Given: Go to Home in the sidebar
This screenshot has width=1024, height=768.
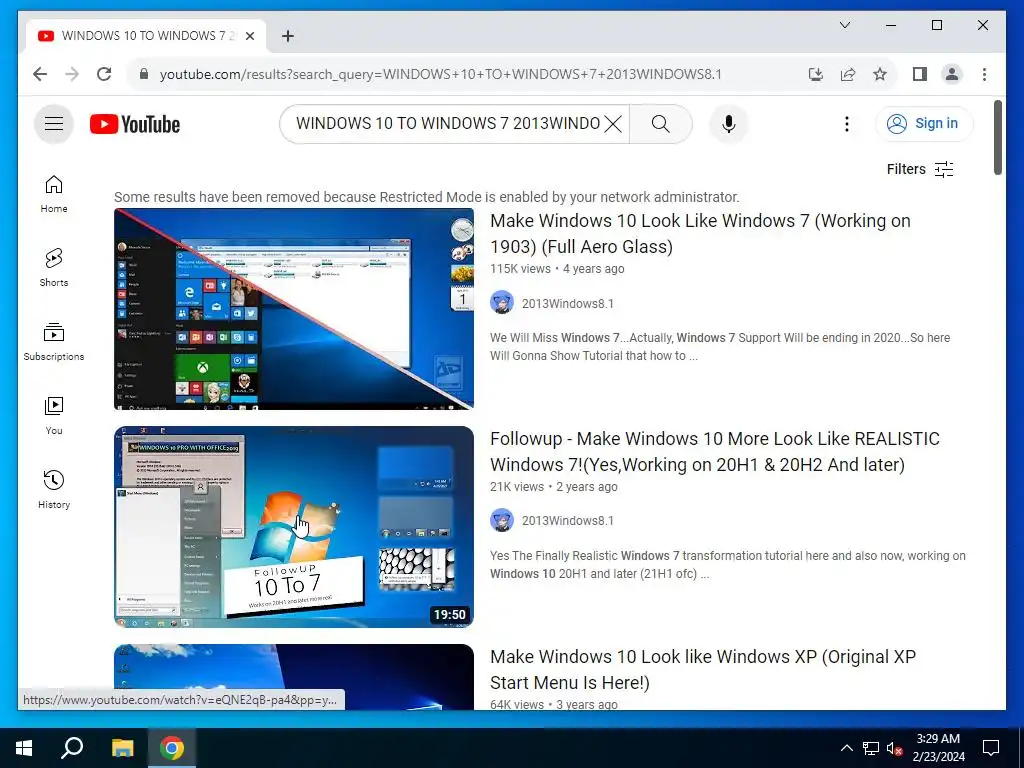Looking at the screenshot, I should click(54, 194).
